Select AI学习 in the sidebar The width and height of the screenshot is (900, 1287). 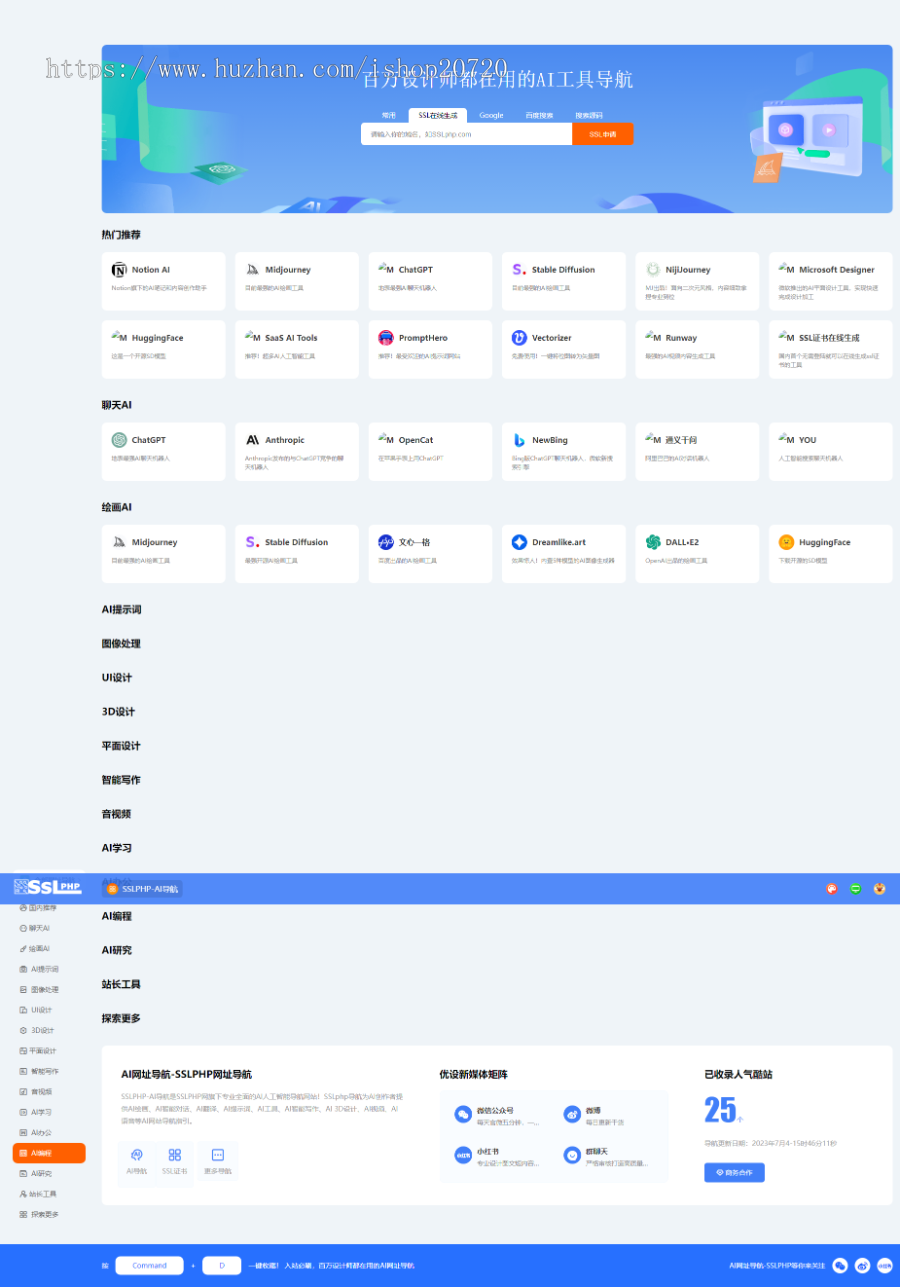point(48,1112)
